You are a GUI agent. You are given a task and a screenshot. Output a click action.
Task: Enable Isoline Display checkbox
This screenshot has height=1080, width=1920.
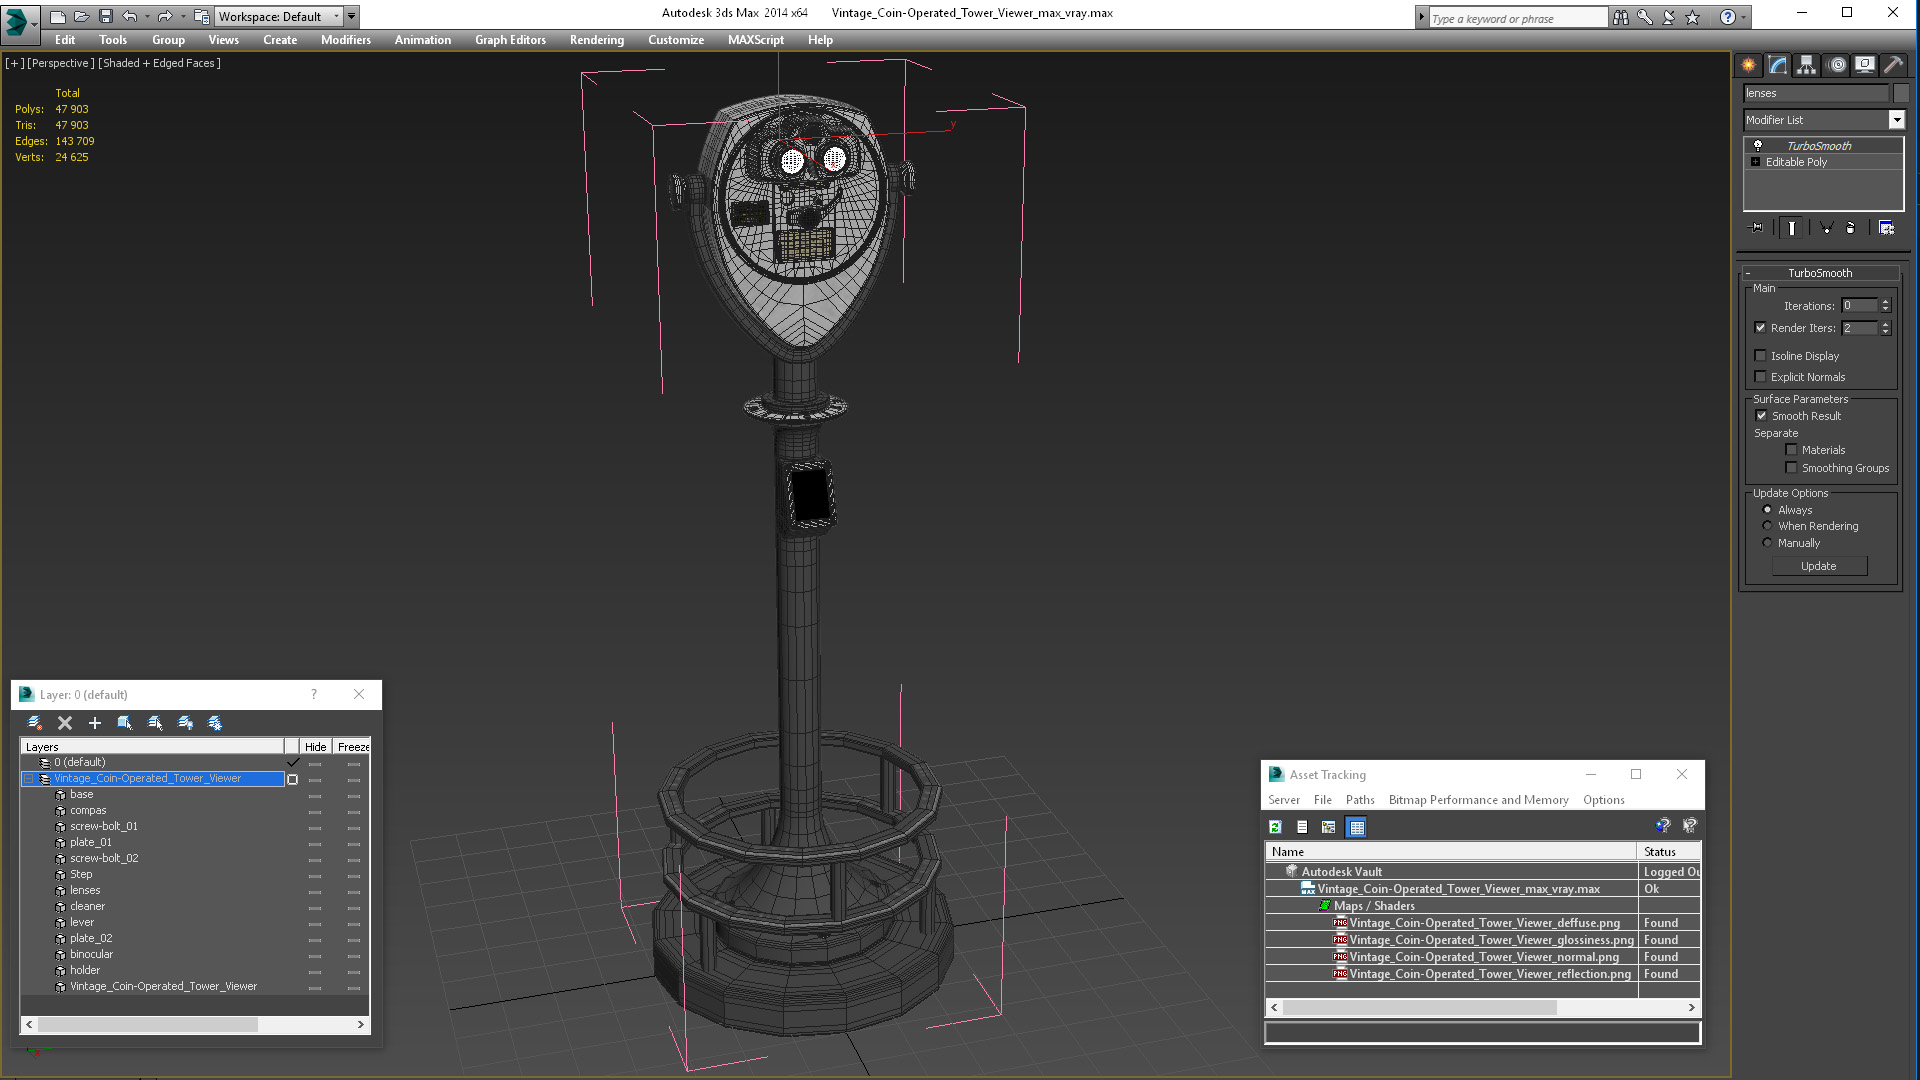pos(1760,356)
